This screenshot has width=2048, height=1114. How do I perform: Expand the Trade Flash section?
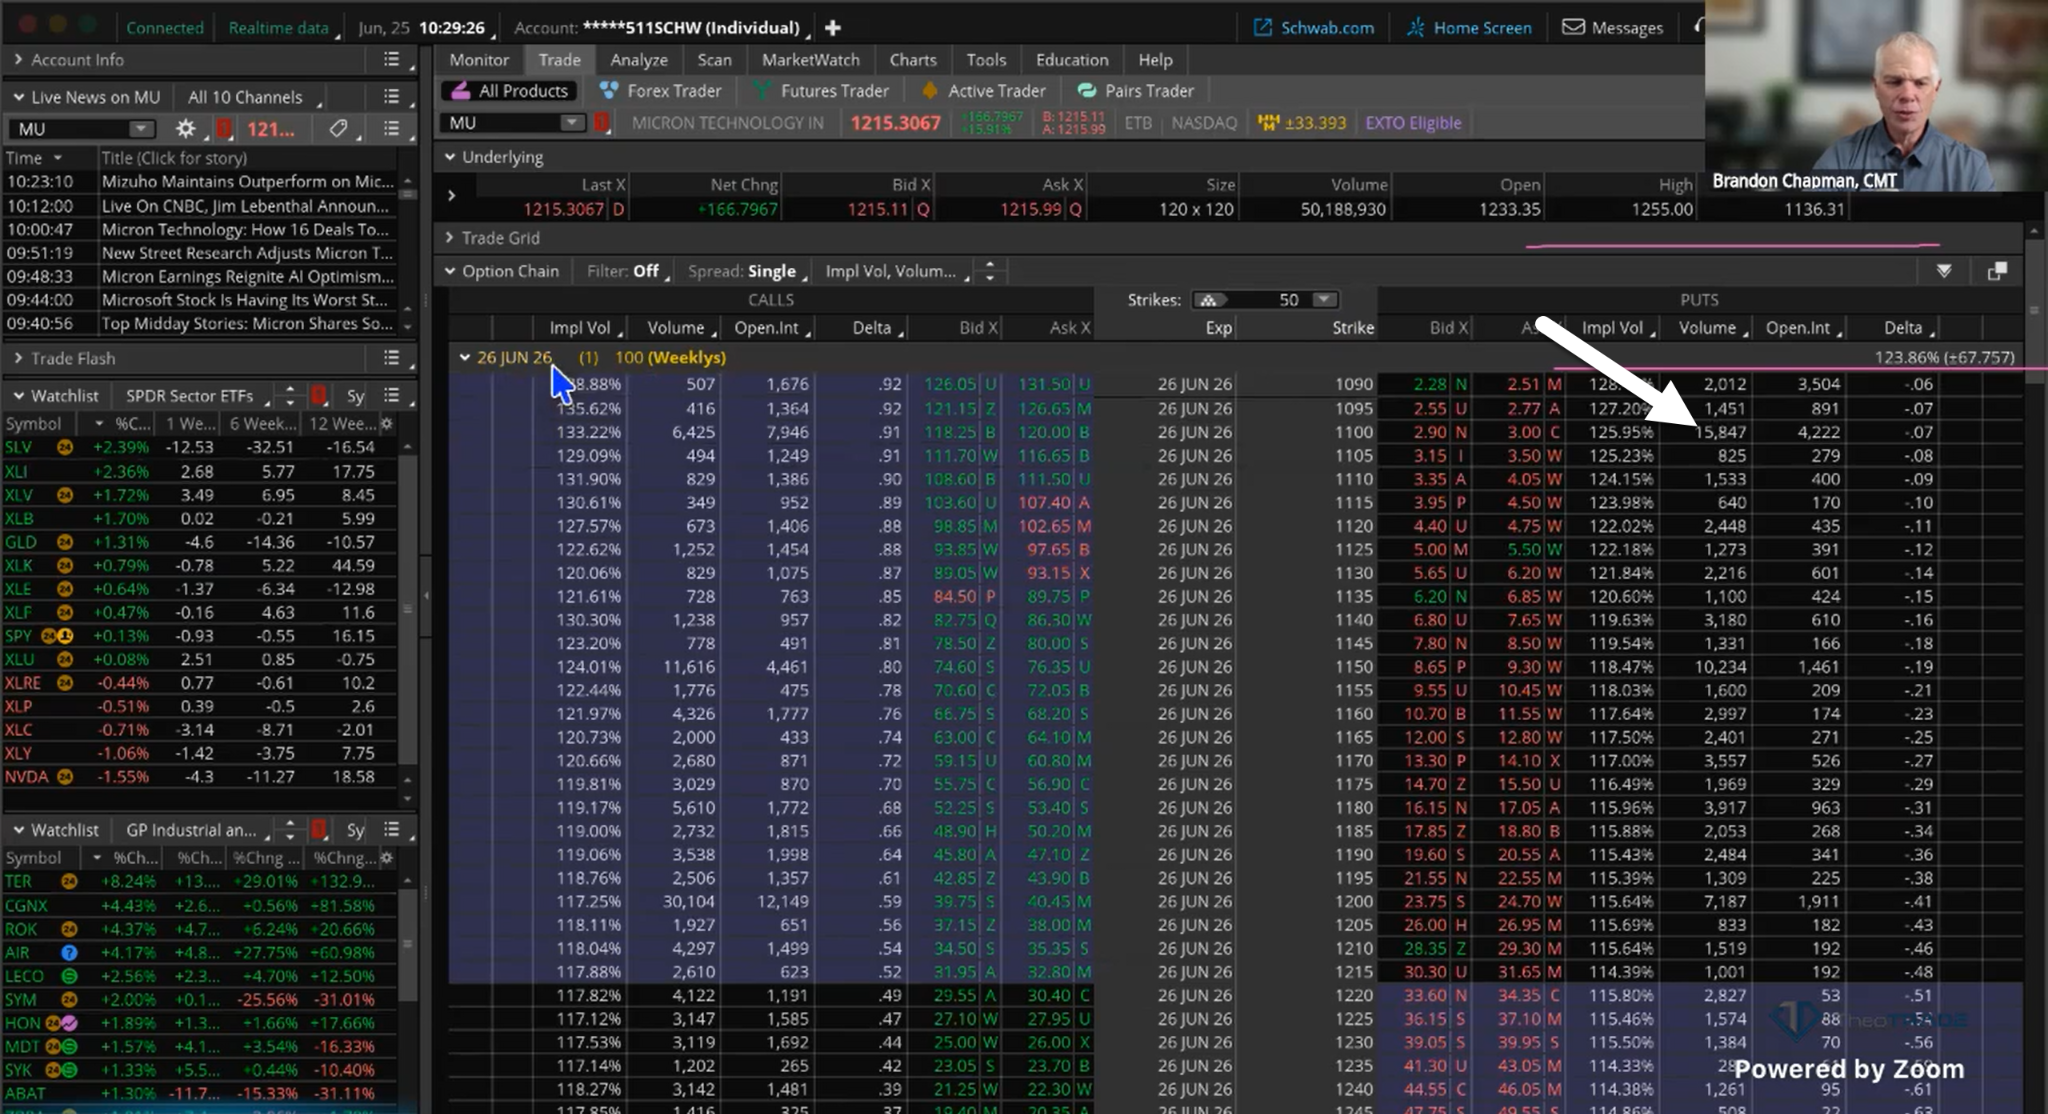tap(18, 358)
